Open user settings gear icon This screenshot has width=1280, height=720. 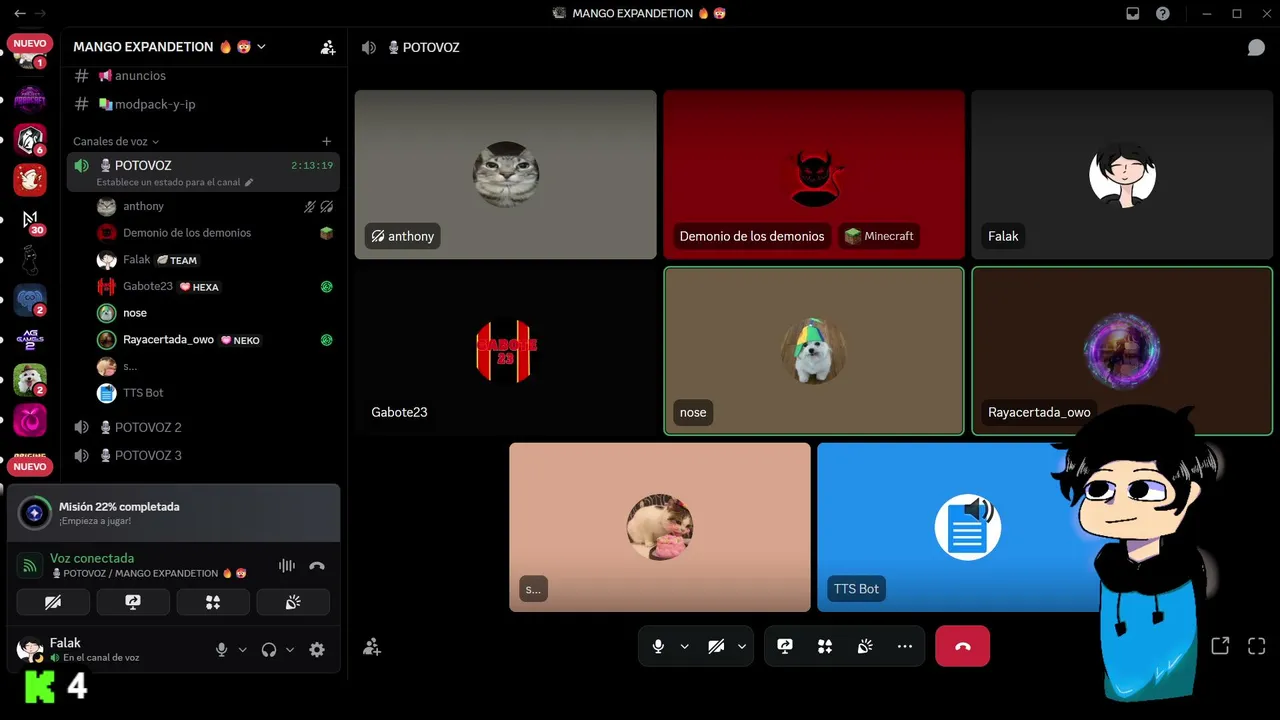317,650
